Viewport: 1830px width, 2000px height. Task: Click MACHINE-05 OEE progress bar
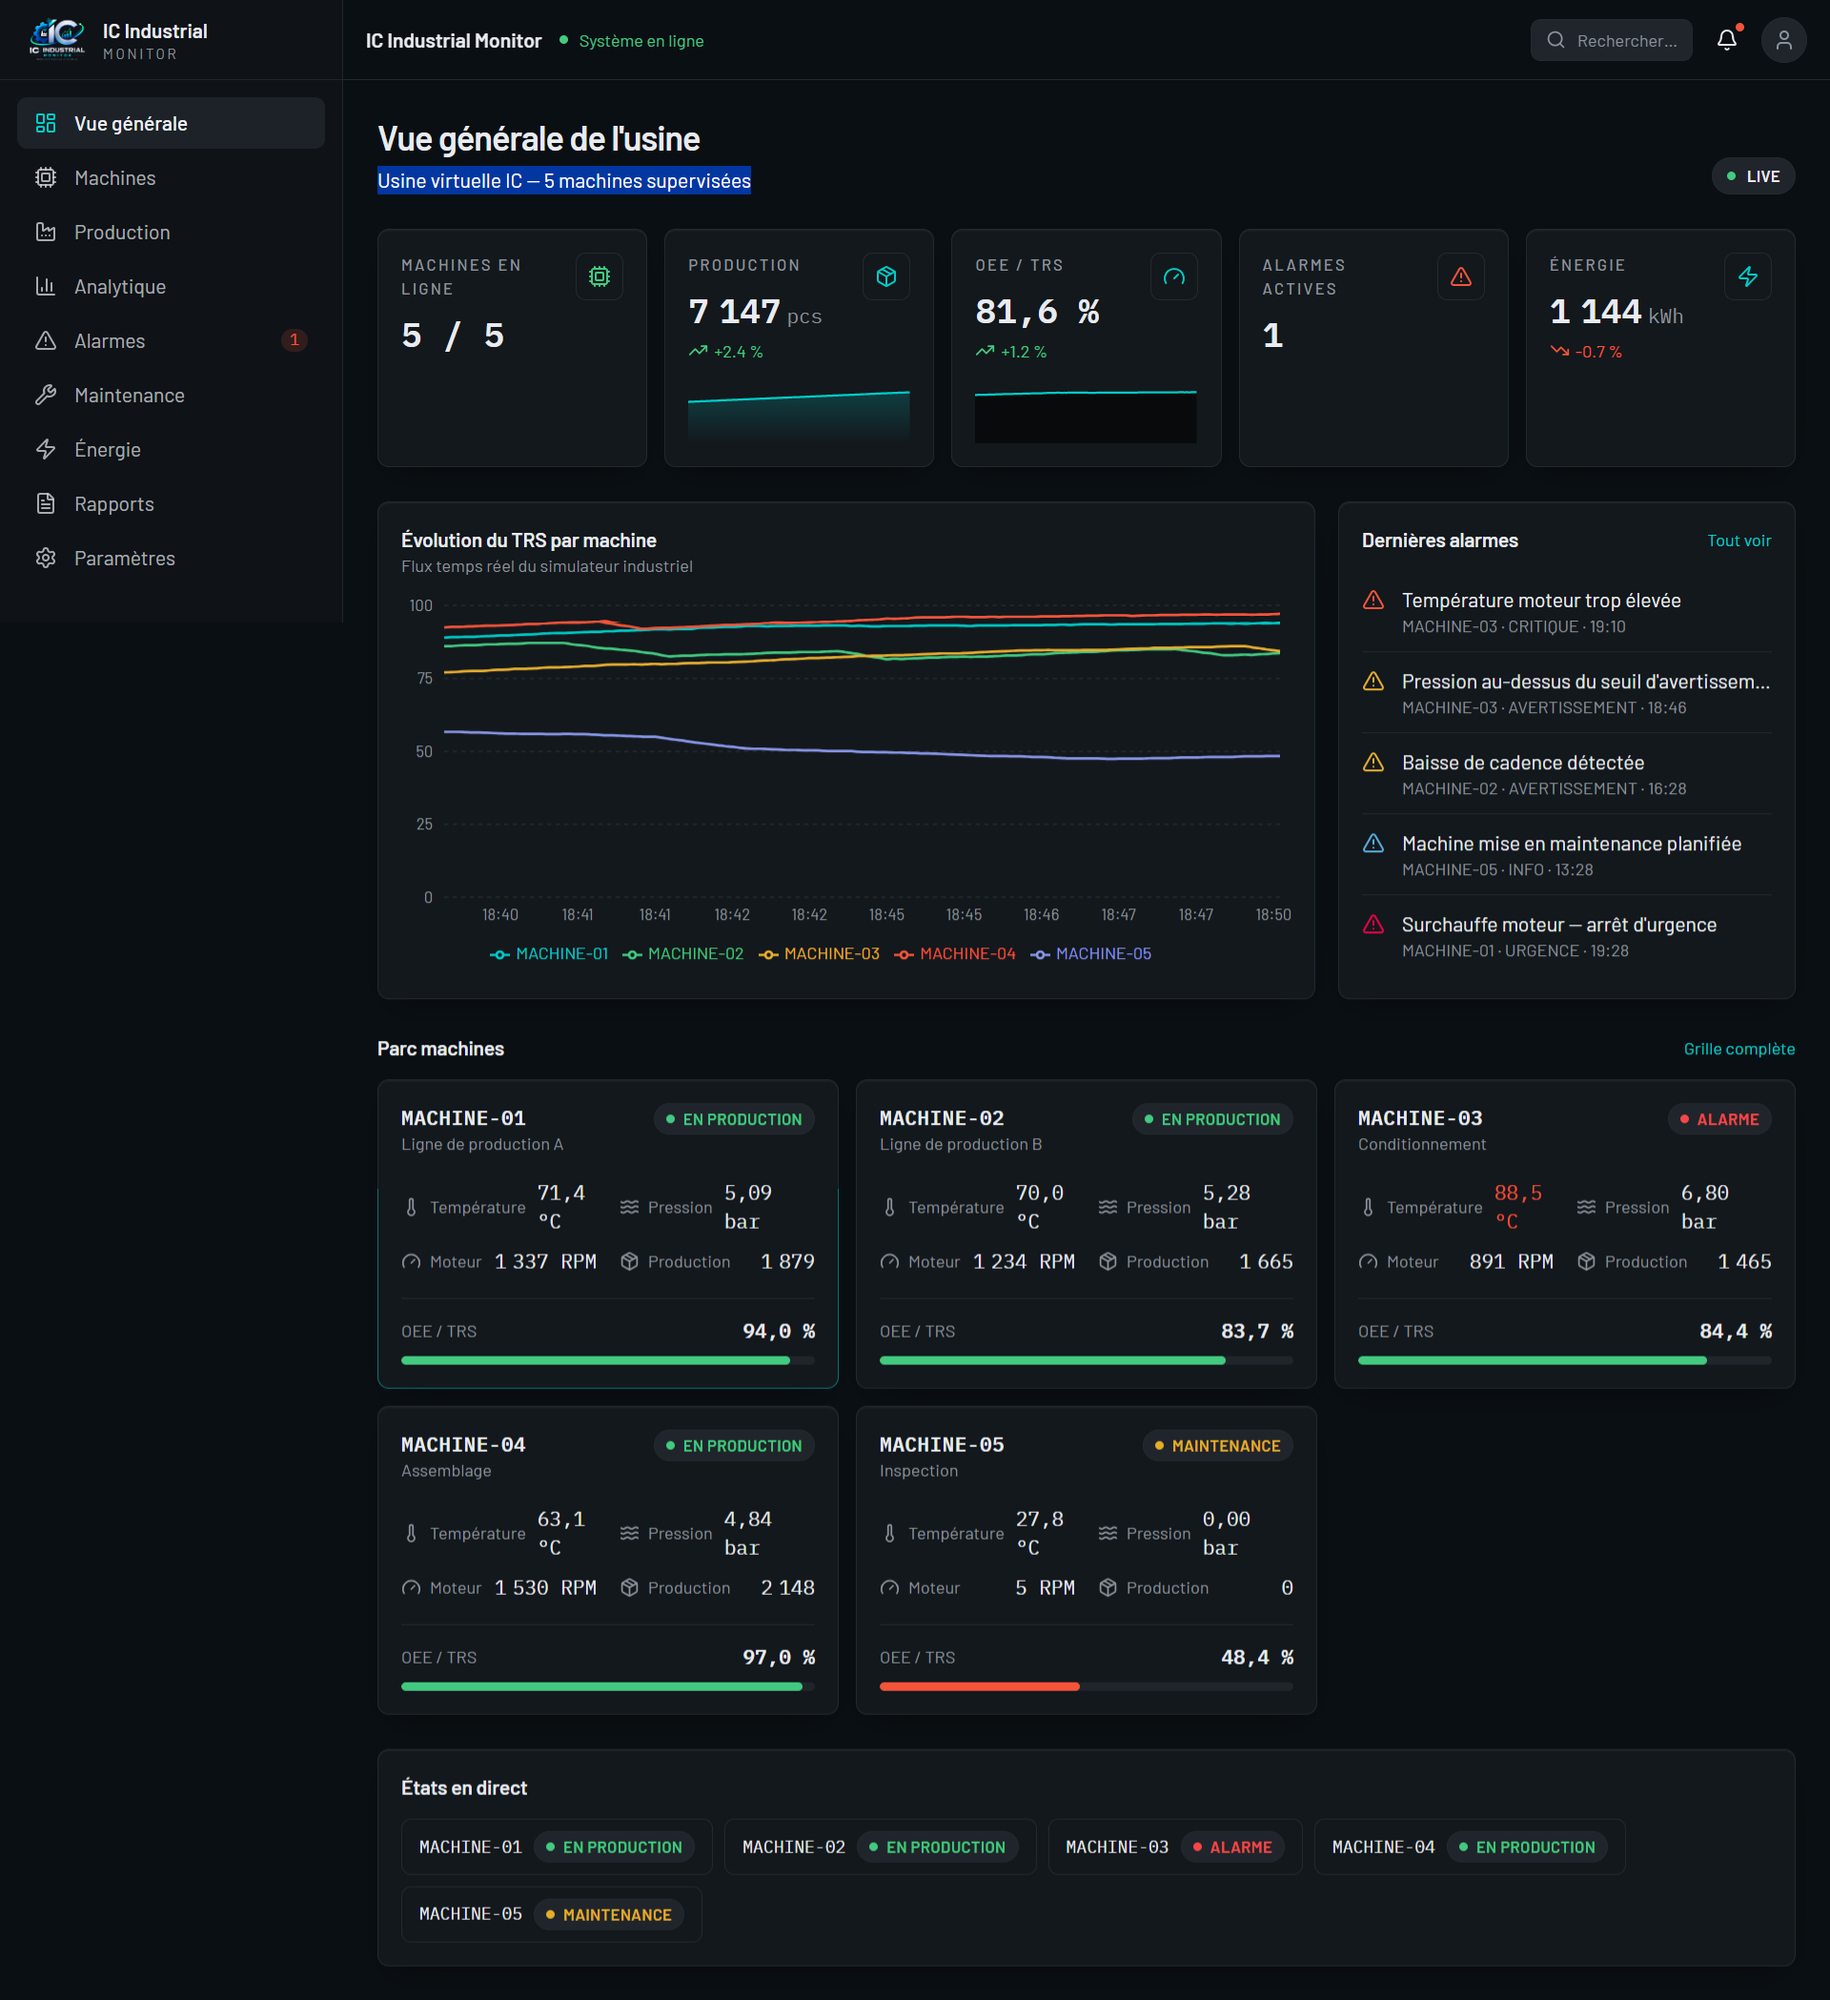tap(1086, 1687)
